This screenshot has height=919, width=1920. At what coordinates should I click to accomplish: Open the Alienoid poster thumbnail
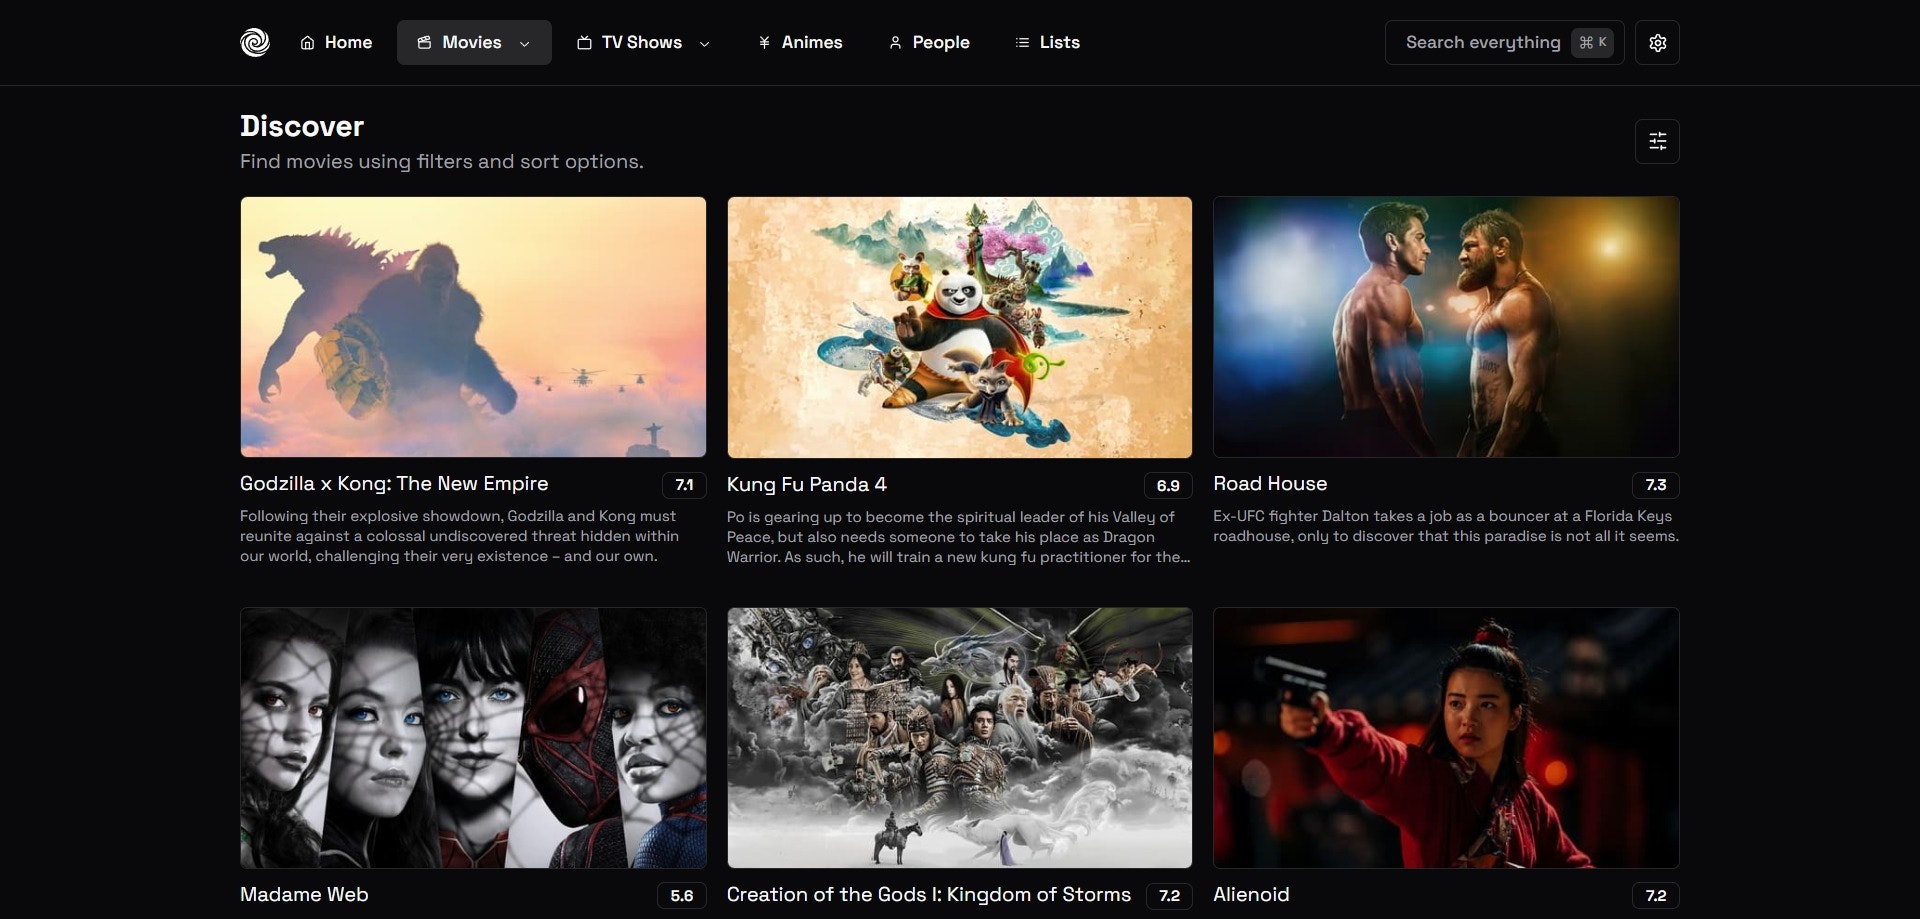(x=1446, y=738)
